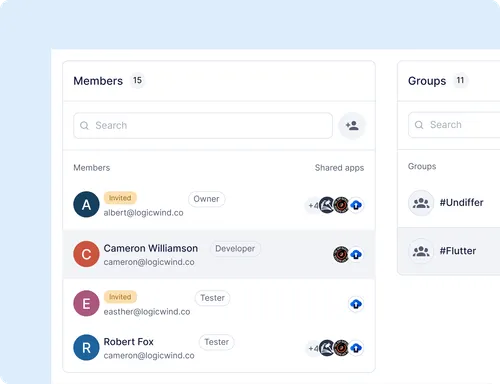Select Cameron Williamson's C avatar
This screenshot has height=384, width=500.
(86, 254)
